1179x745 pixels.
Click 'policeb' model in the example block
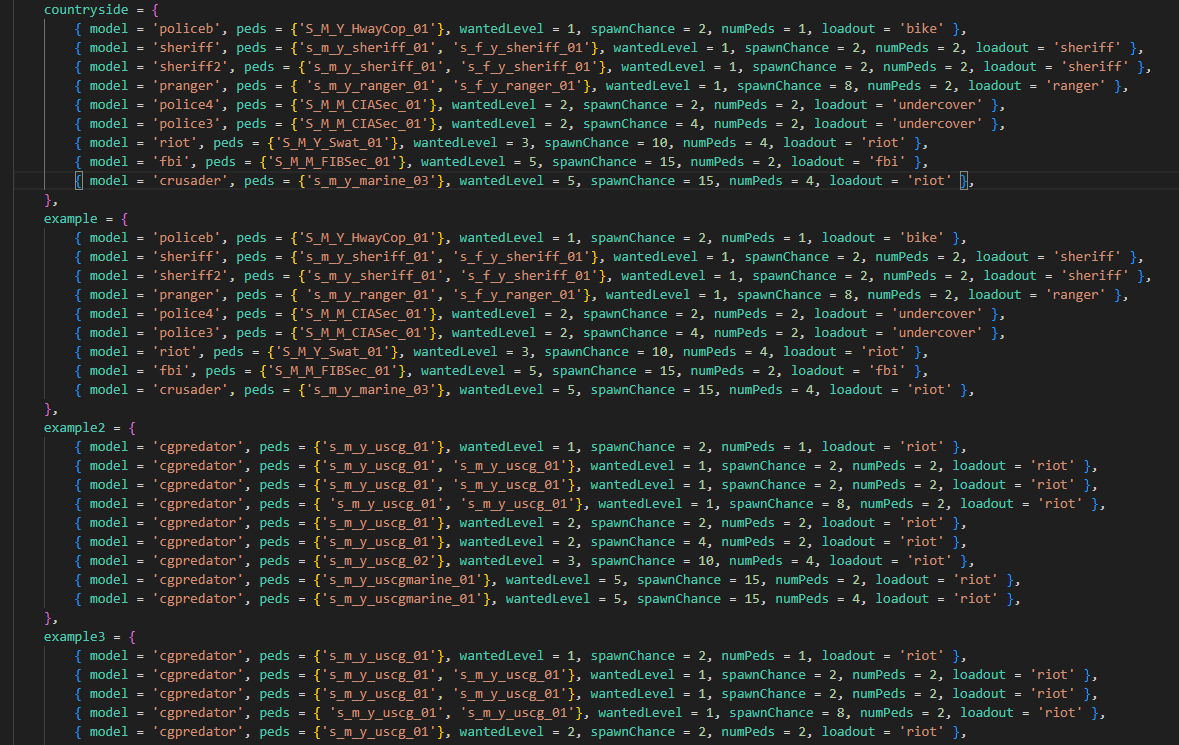[x=187, y=238]
